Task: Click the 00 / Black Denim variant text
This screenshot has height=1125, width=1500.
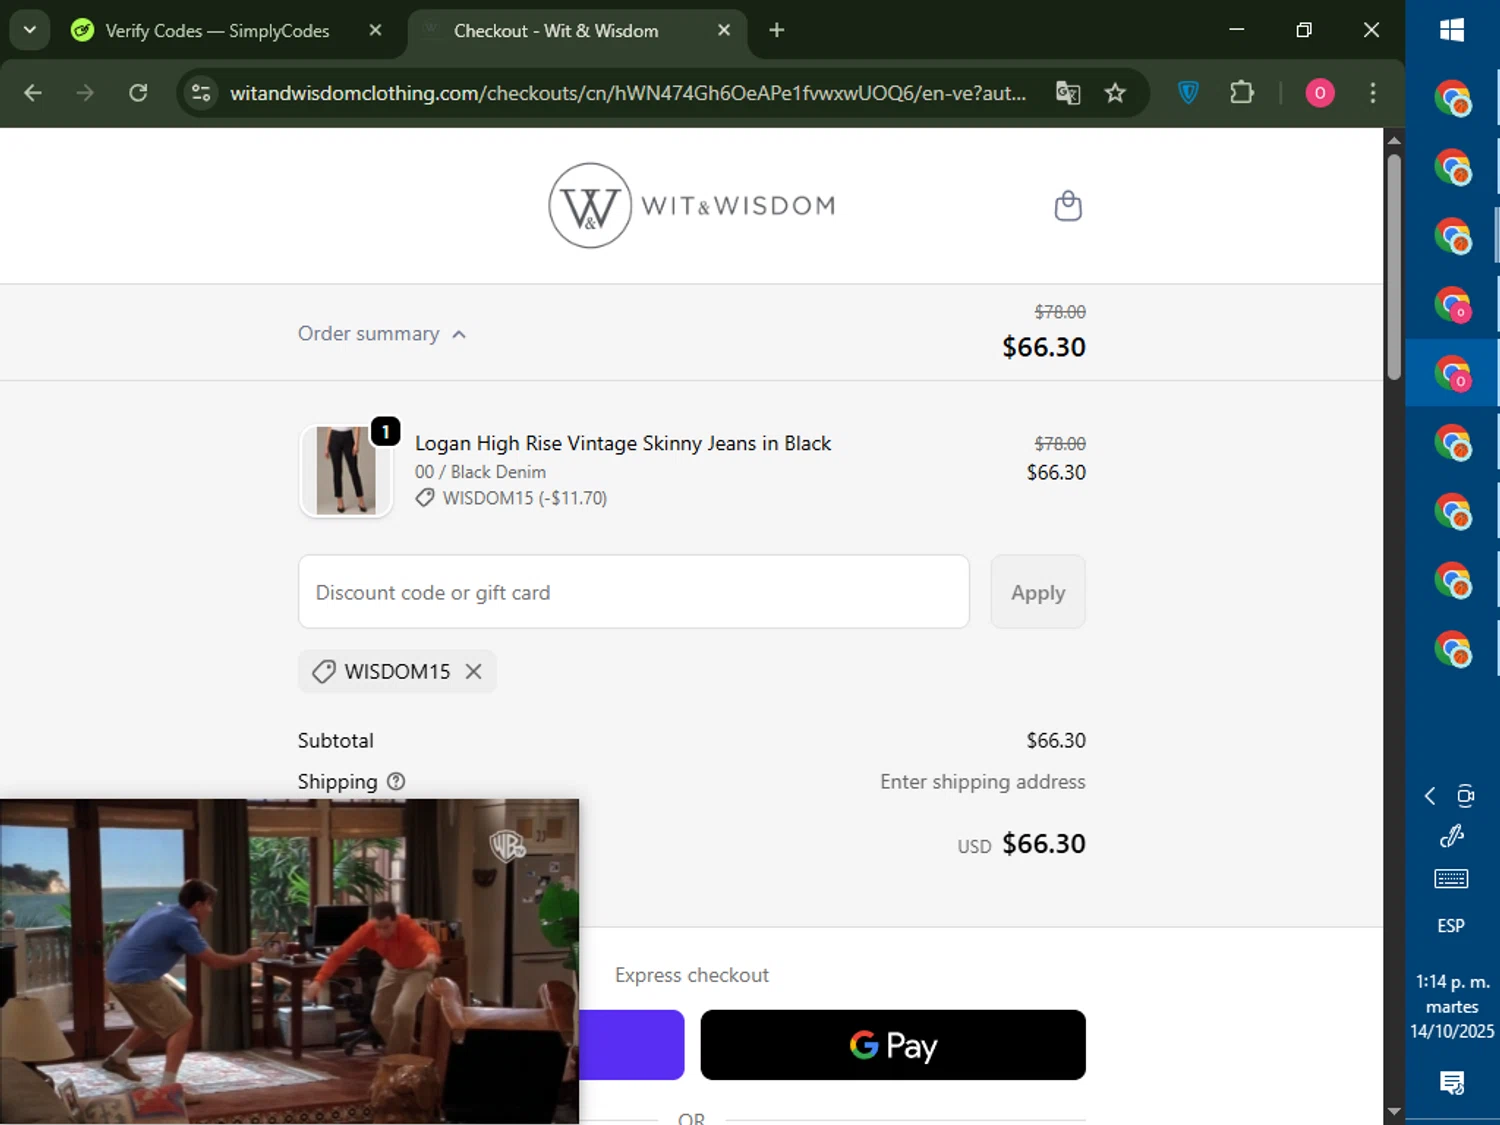Action: (x=480, y=472)
